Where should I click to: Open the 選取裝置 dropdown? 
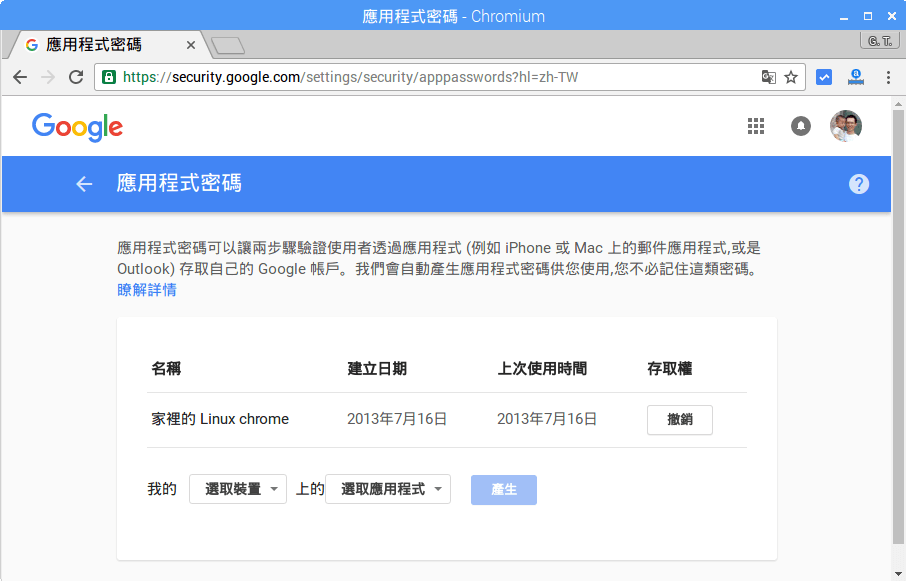[x=237, y=489]
